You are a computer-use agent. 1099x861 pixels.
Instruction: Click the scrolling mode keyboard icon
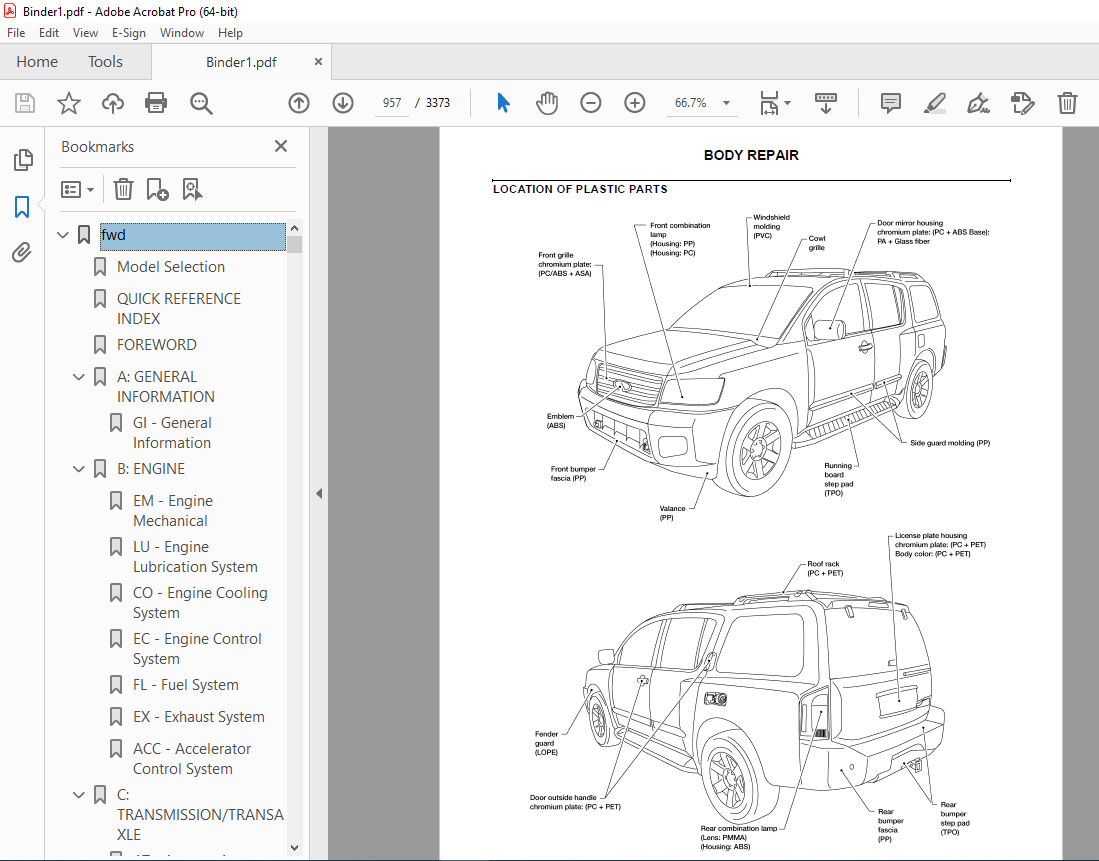[x=826, y=103]
